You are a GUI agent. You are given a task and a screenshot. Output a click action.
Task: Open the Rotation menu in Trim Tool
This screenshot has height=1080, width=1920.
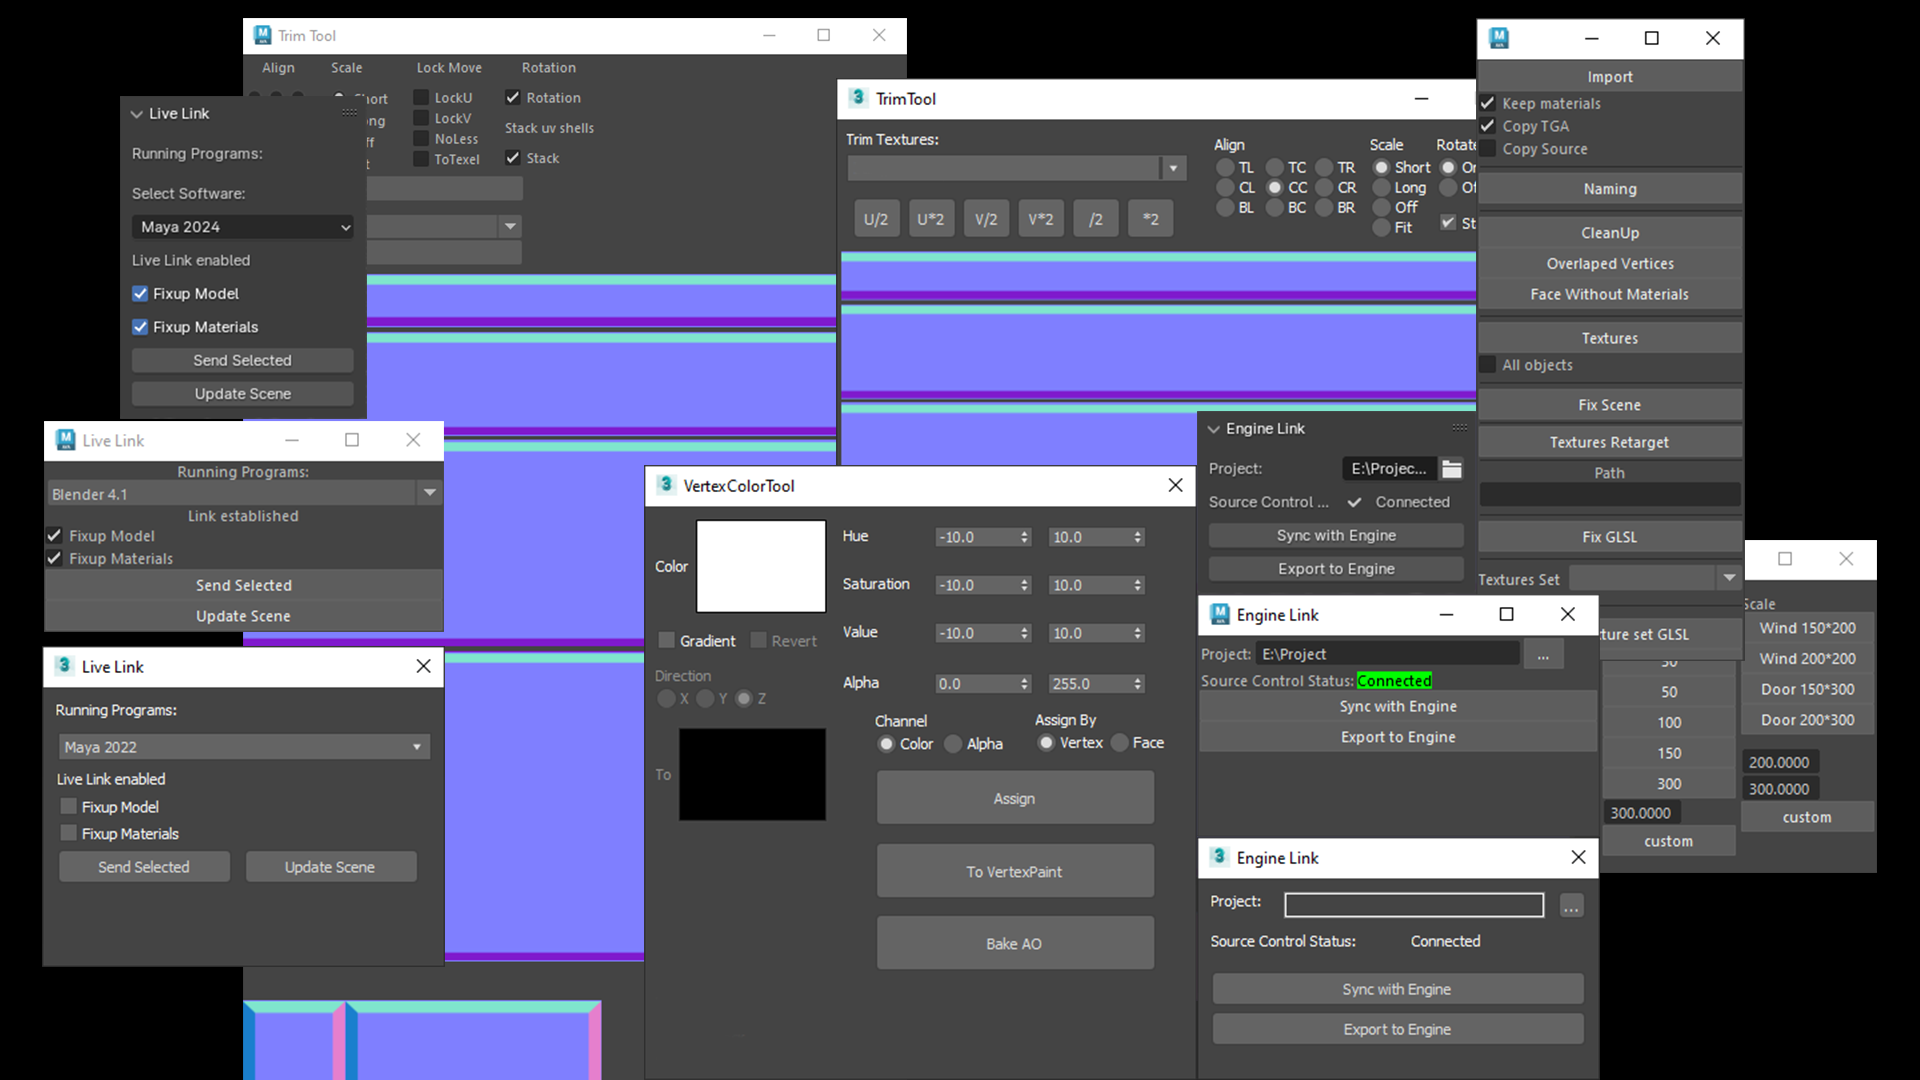(549, 68)
